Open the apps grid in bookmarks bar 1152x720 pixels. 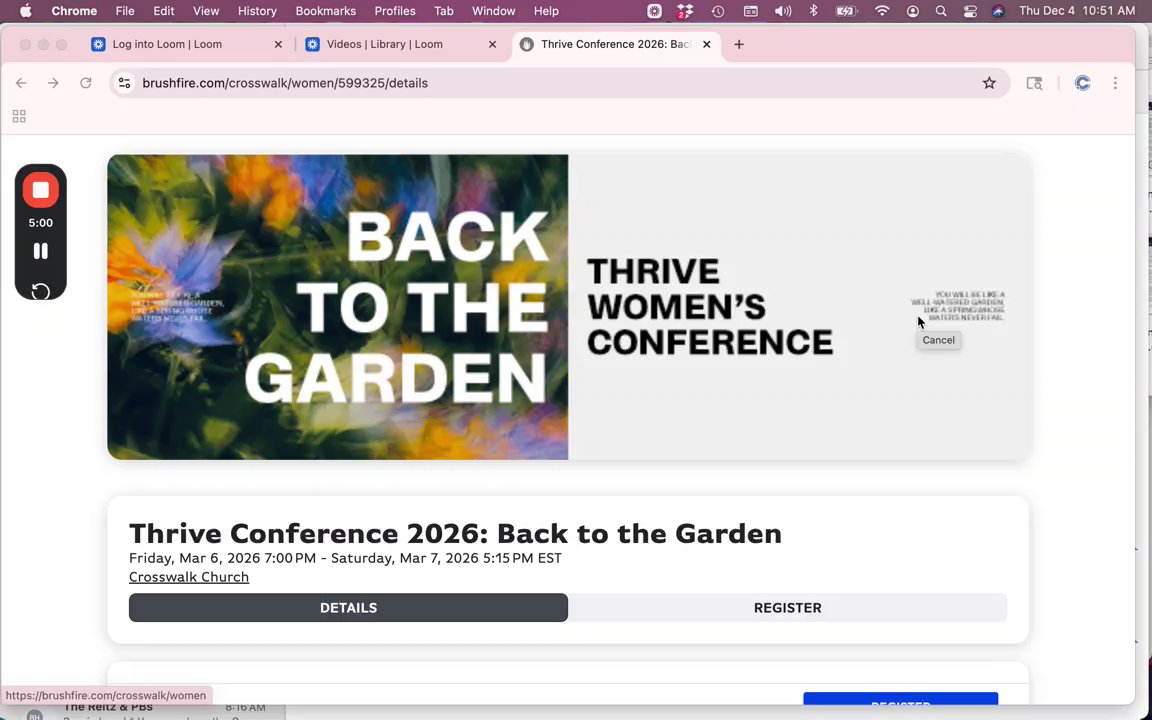point(19,116)
